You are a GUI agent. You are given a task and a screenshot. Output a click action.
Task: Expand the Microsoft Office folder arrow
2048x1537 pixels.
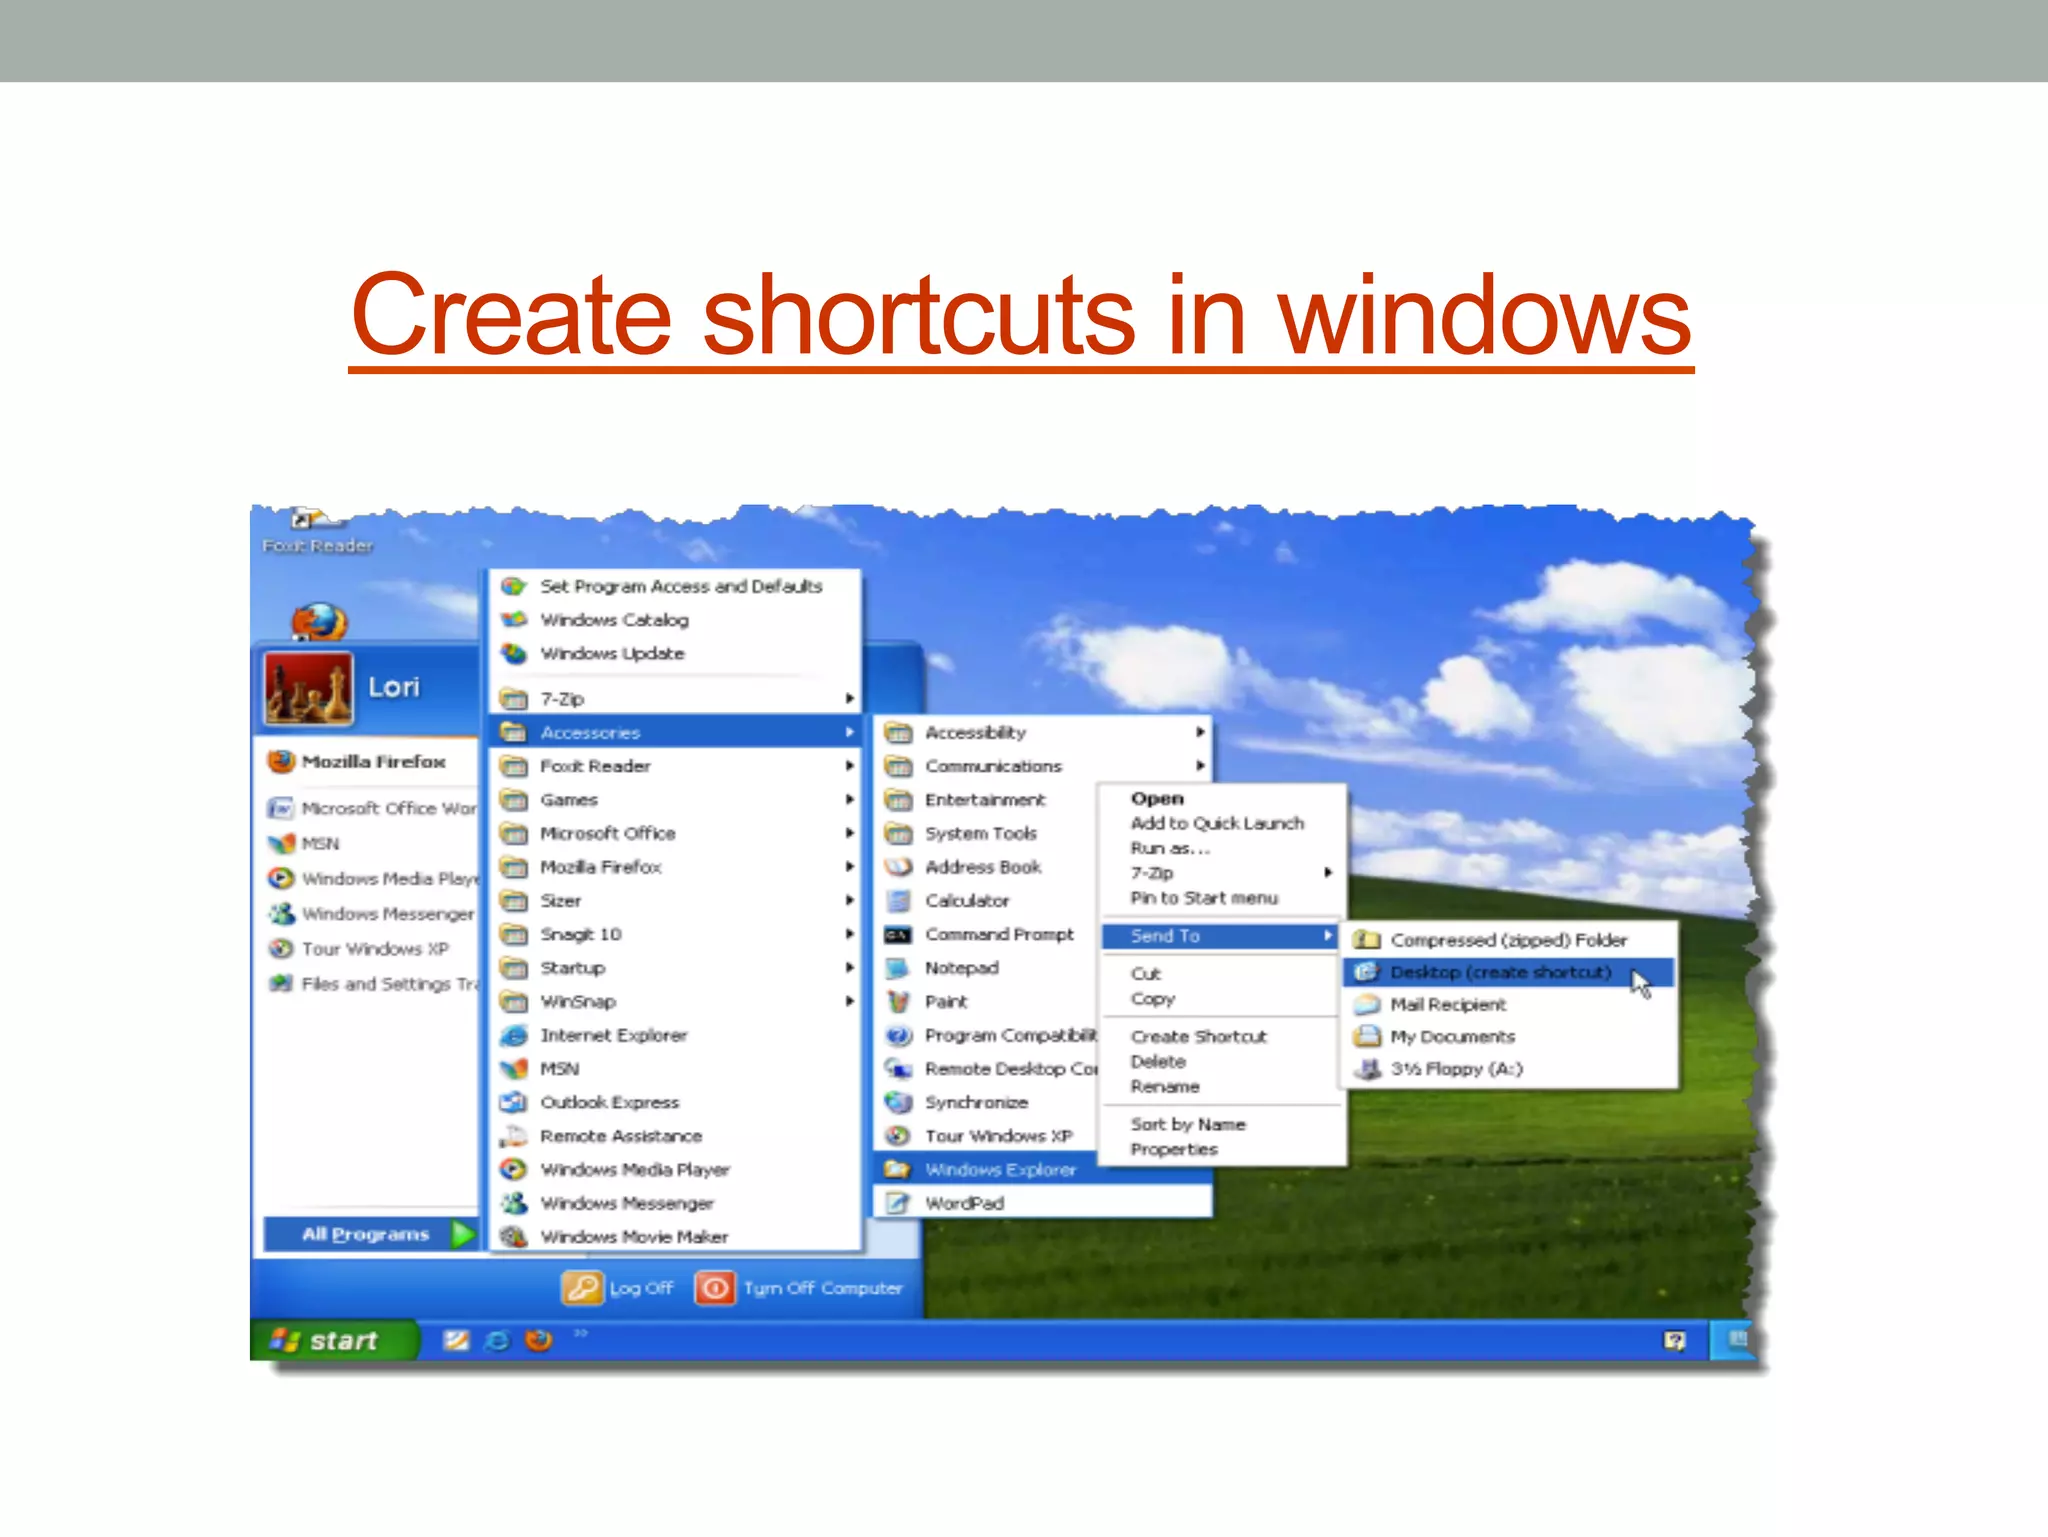point(849,833)
